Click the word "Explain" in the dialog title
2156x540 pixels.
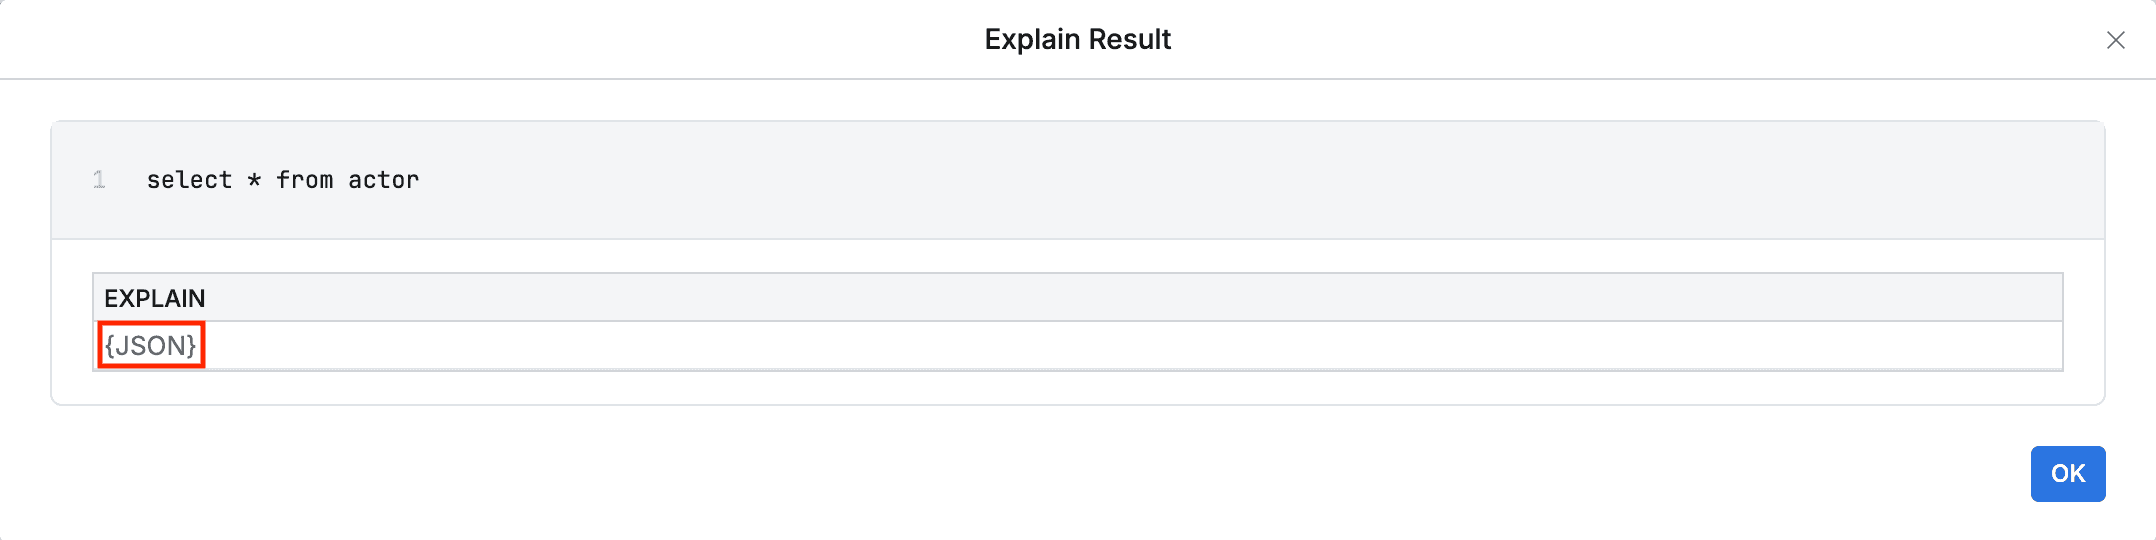point(1032,39)
